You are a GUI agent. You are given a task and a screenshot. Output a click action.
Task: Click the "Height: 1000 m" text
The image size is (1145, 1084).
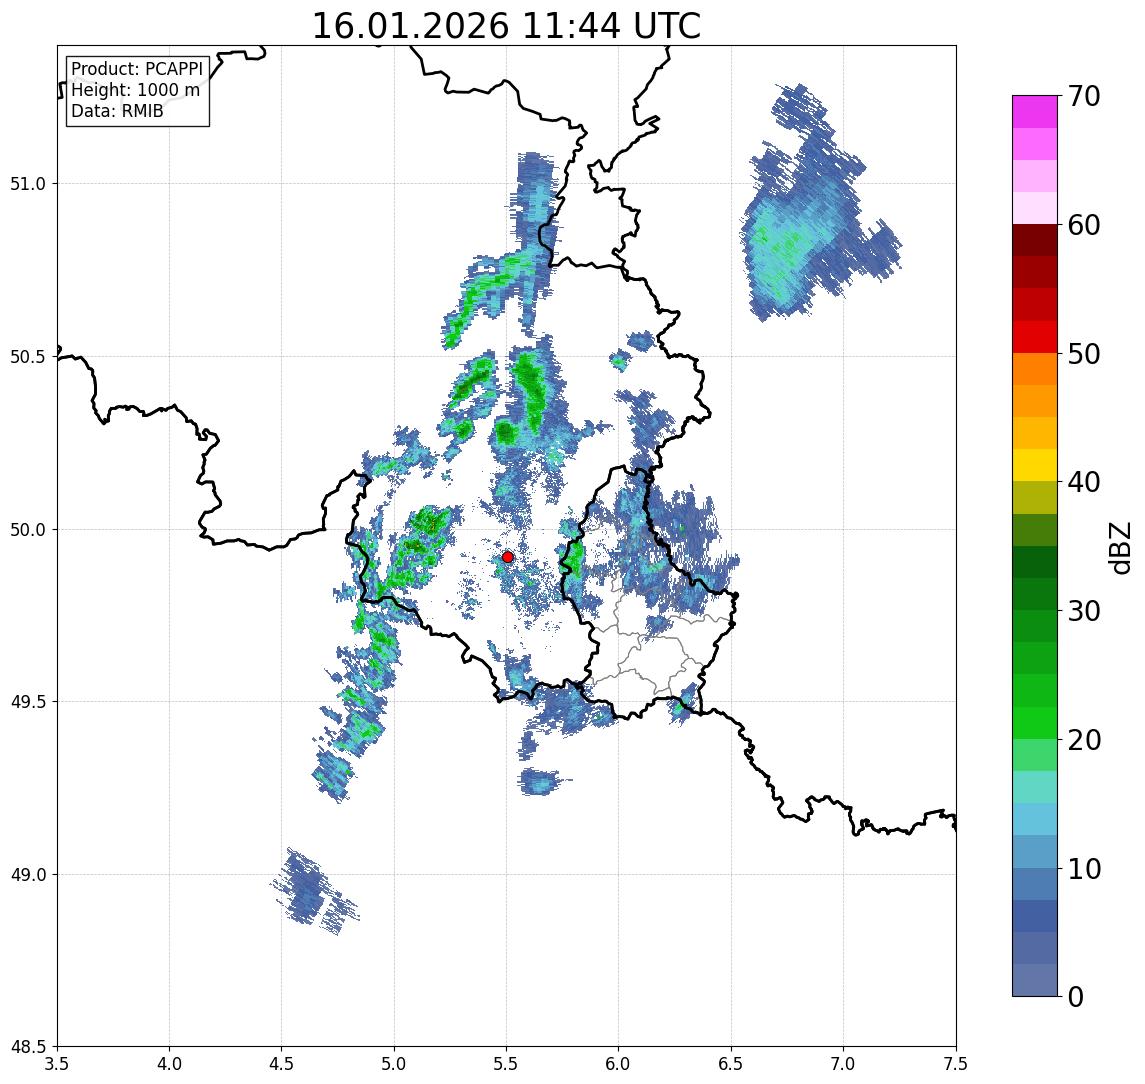pos(135,90)
